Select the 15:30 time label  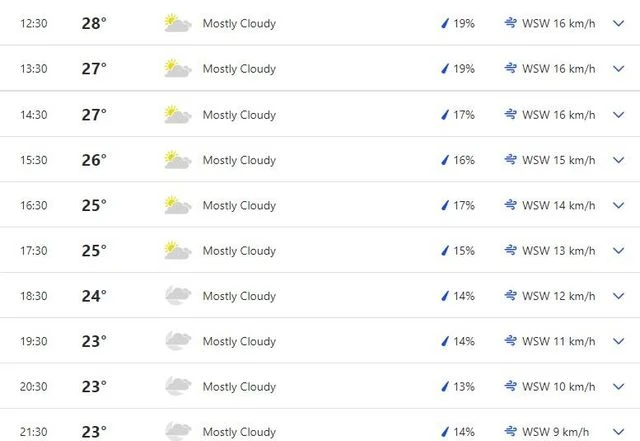[x=34, y=160]
